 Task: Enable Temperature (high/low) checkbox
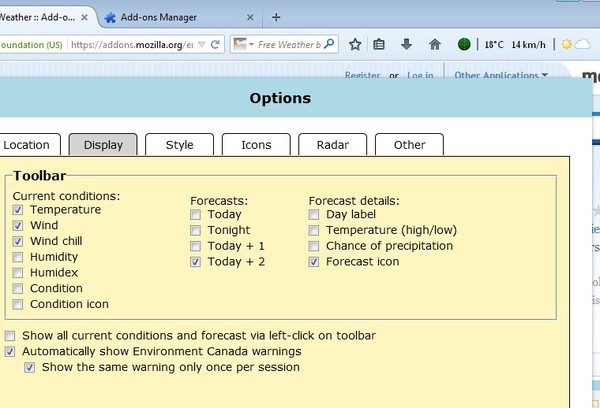tap(314, 230)
